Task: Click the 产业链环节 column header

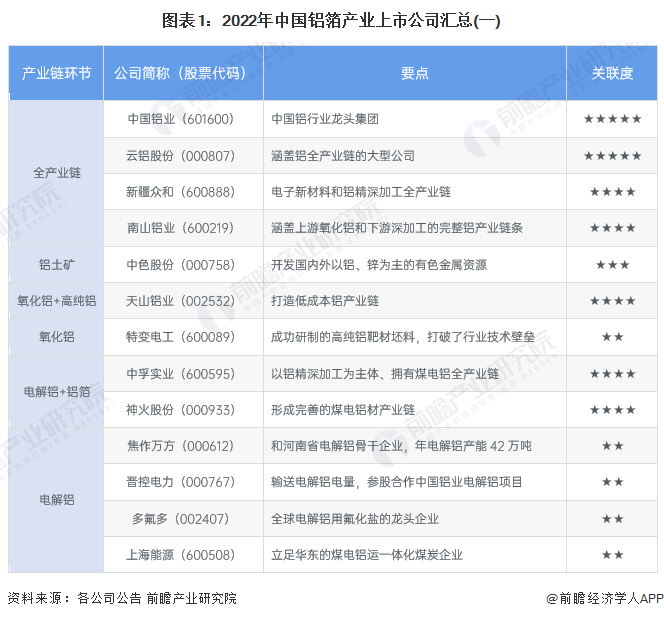Action: point(56,73)
